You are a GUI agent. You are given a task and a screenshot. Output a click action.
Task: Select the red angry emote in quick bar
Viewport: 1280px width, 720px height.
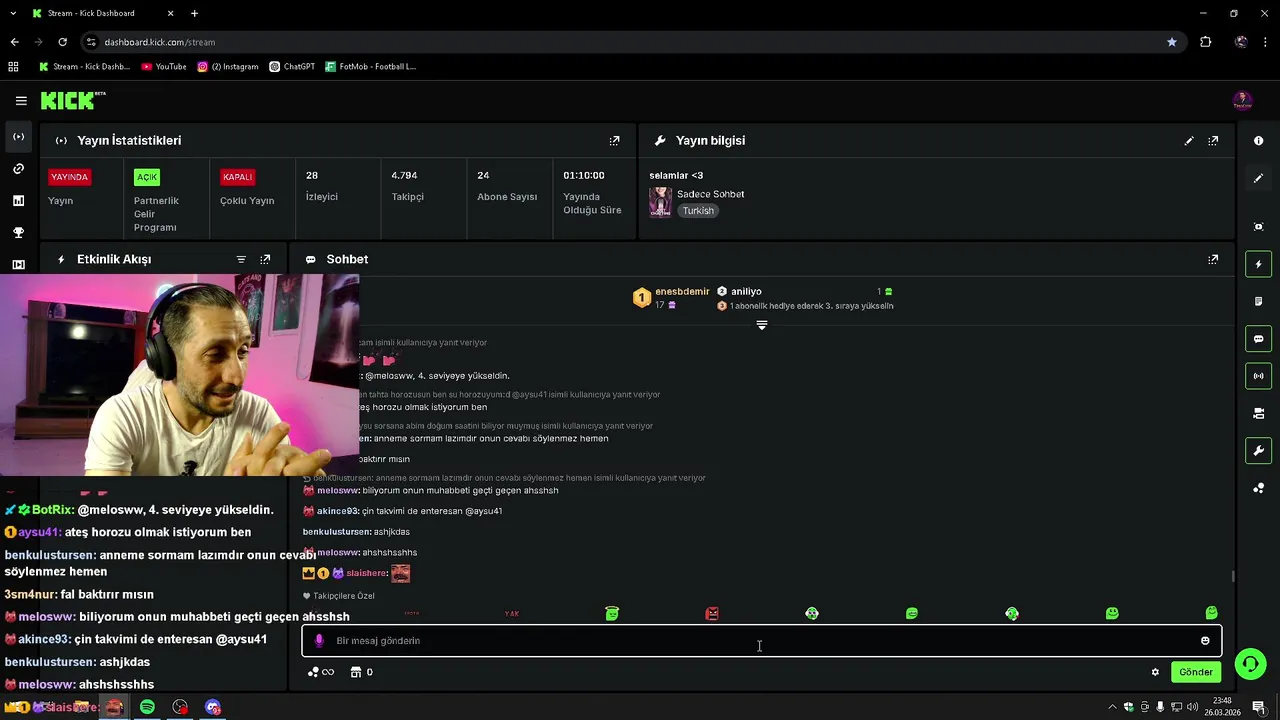point(712,614)
